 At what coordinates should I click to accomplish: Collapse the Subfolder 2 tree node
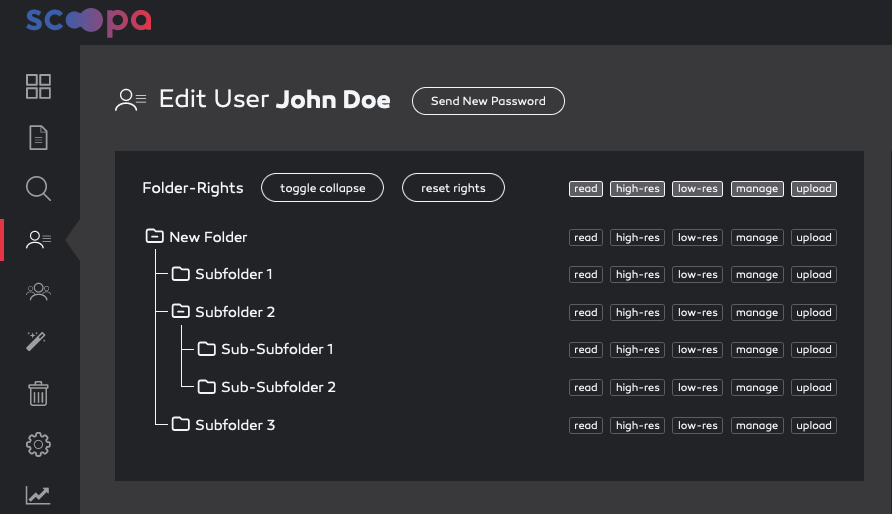coord(180,310)
